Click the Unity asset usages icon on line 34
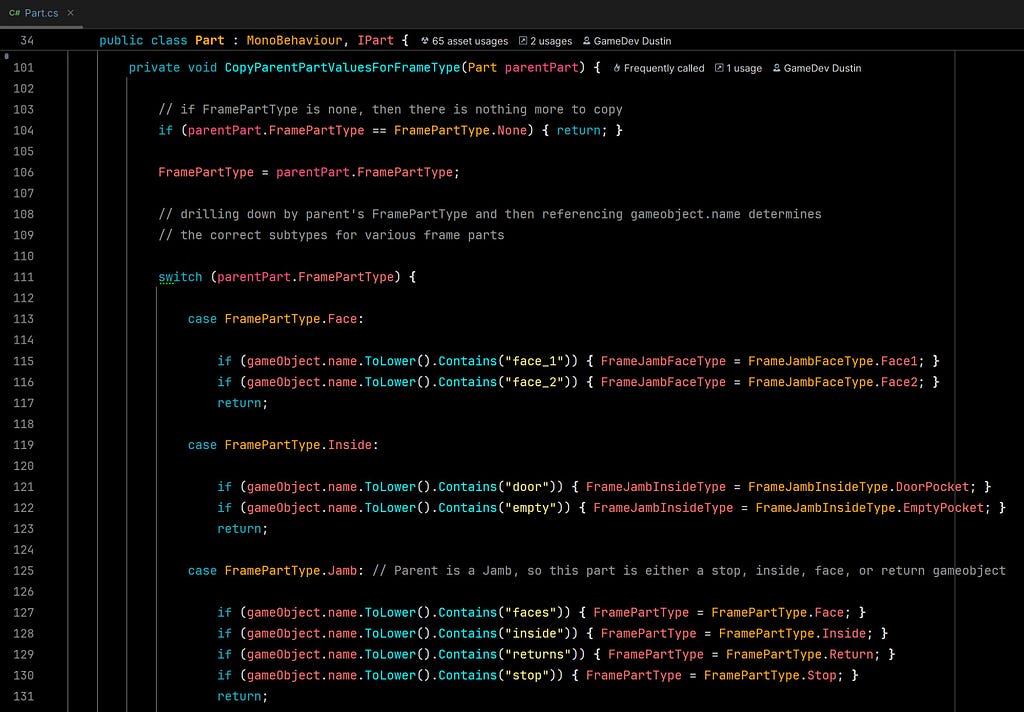Screen dimensions: 1024x712 pos(424,41)
